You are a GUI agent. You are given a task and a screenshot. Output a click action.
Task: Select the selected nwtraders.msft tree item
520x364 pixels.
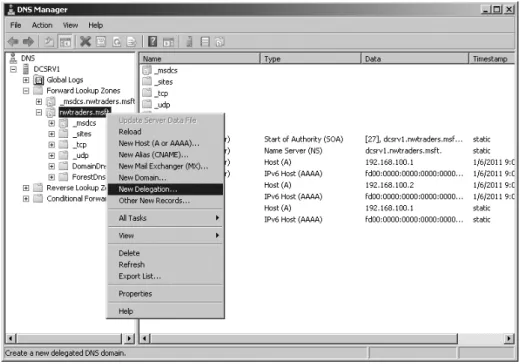point(84,112)
